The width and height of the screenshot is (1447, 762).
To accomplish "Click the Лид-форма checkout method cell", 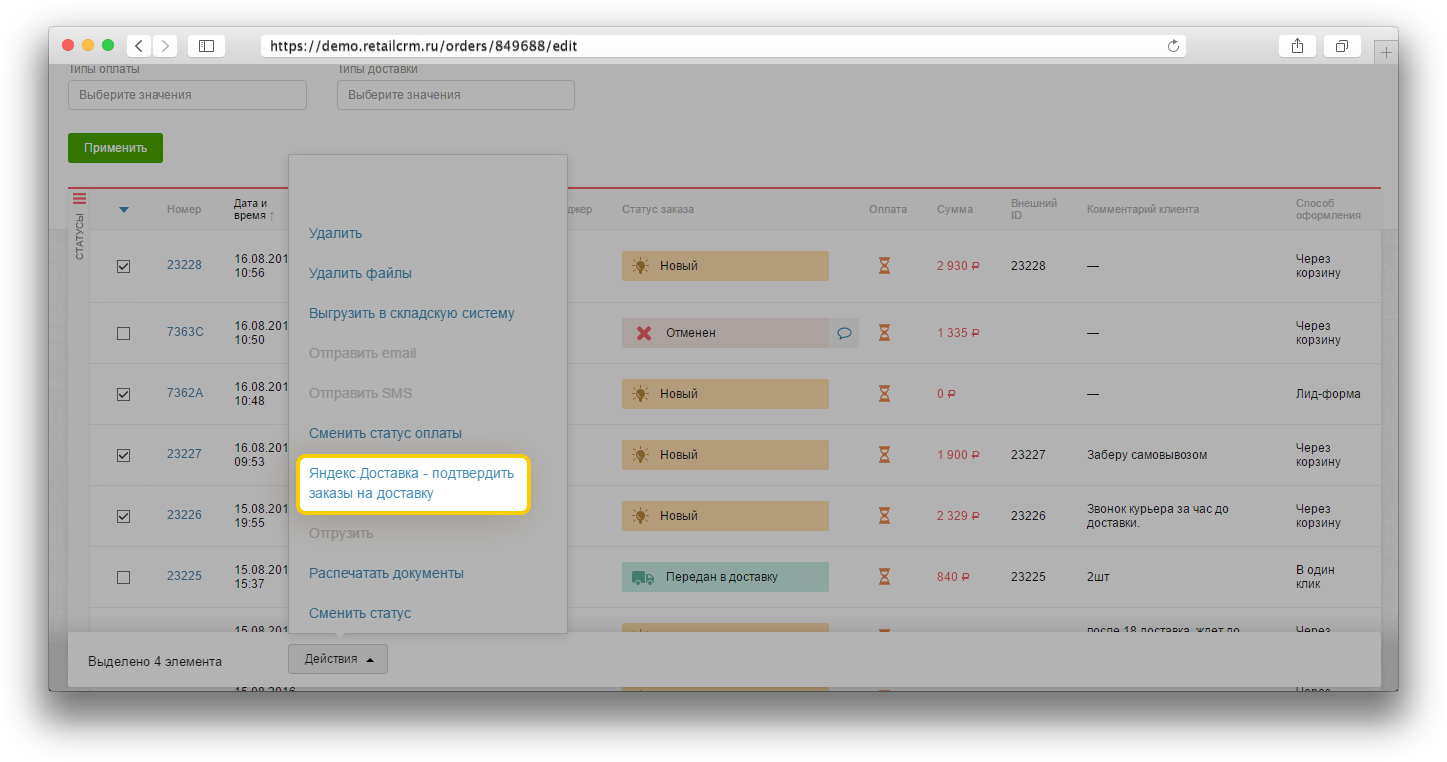I will tap(1328, 394).
